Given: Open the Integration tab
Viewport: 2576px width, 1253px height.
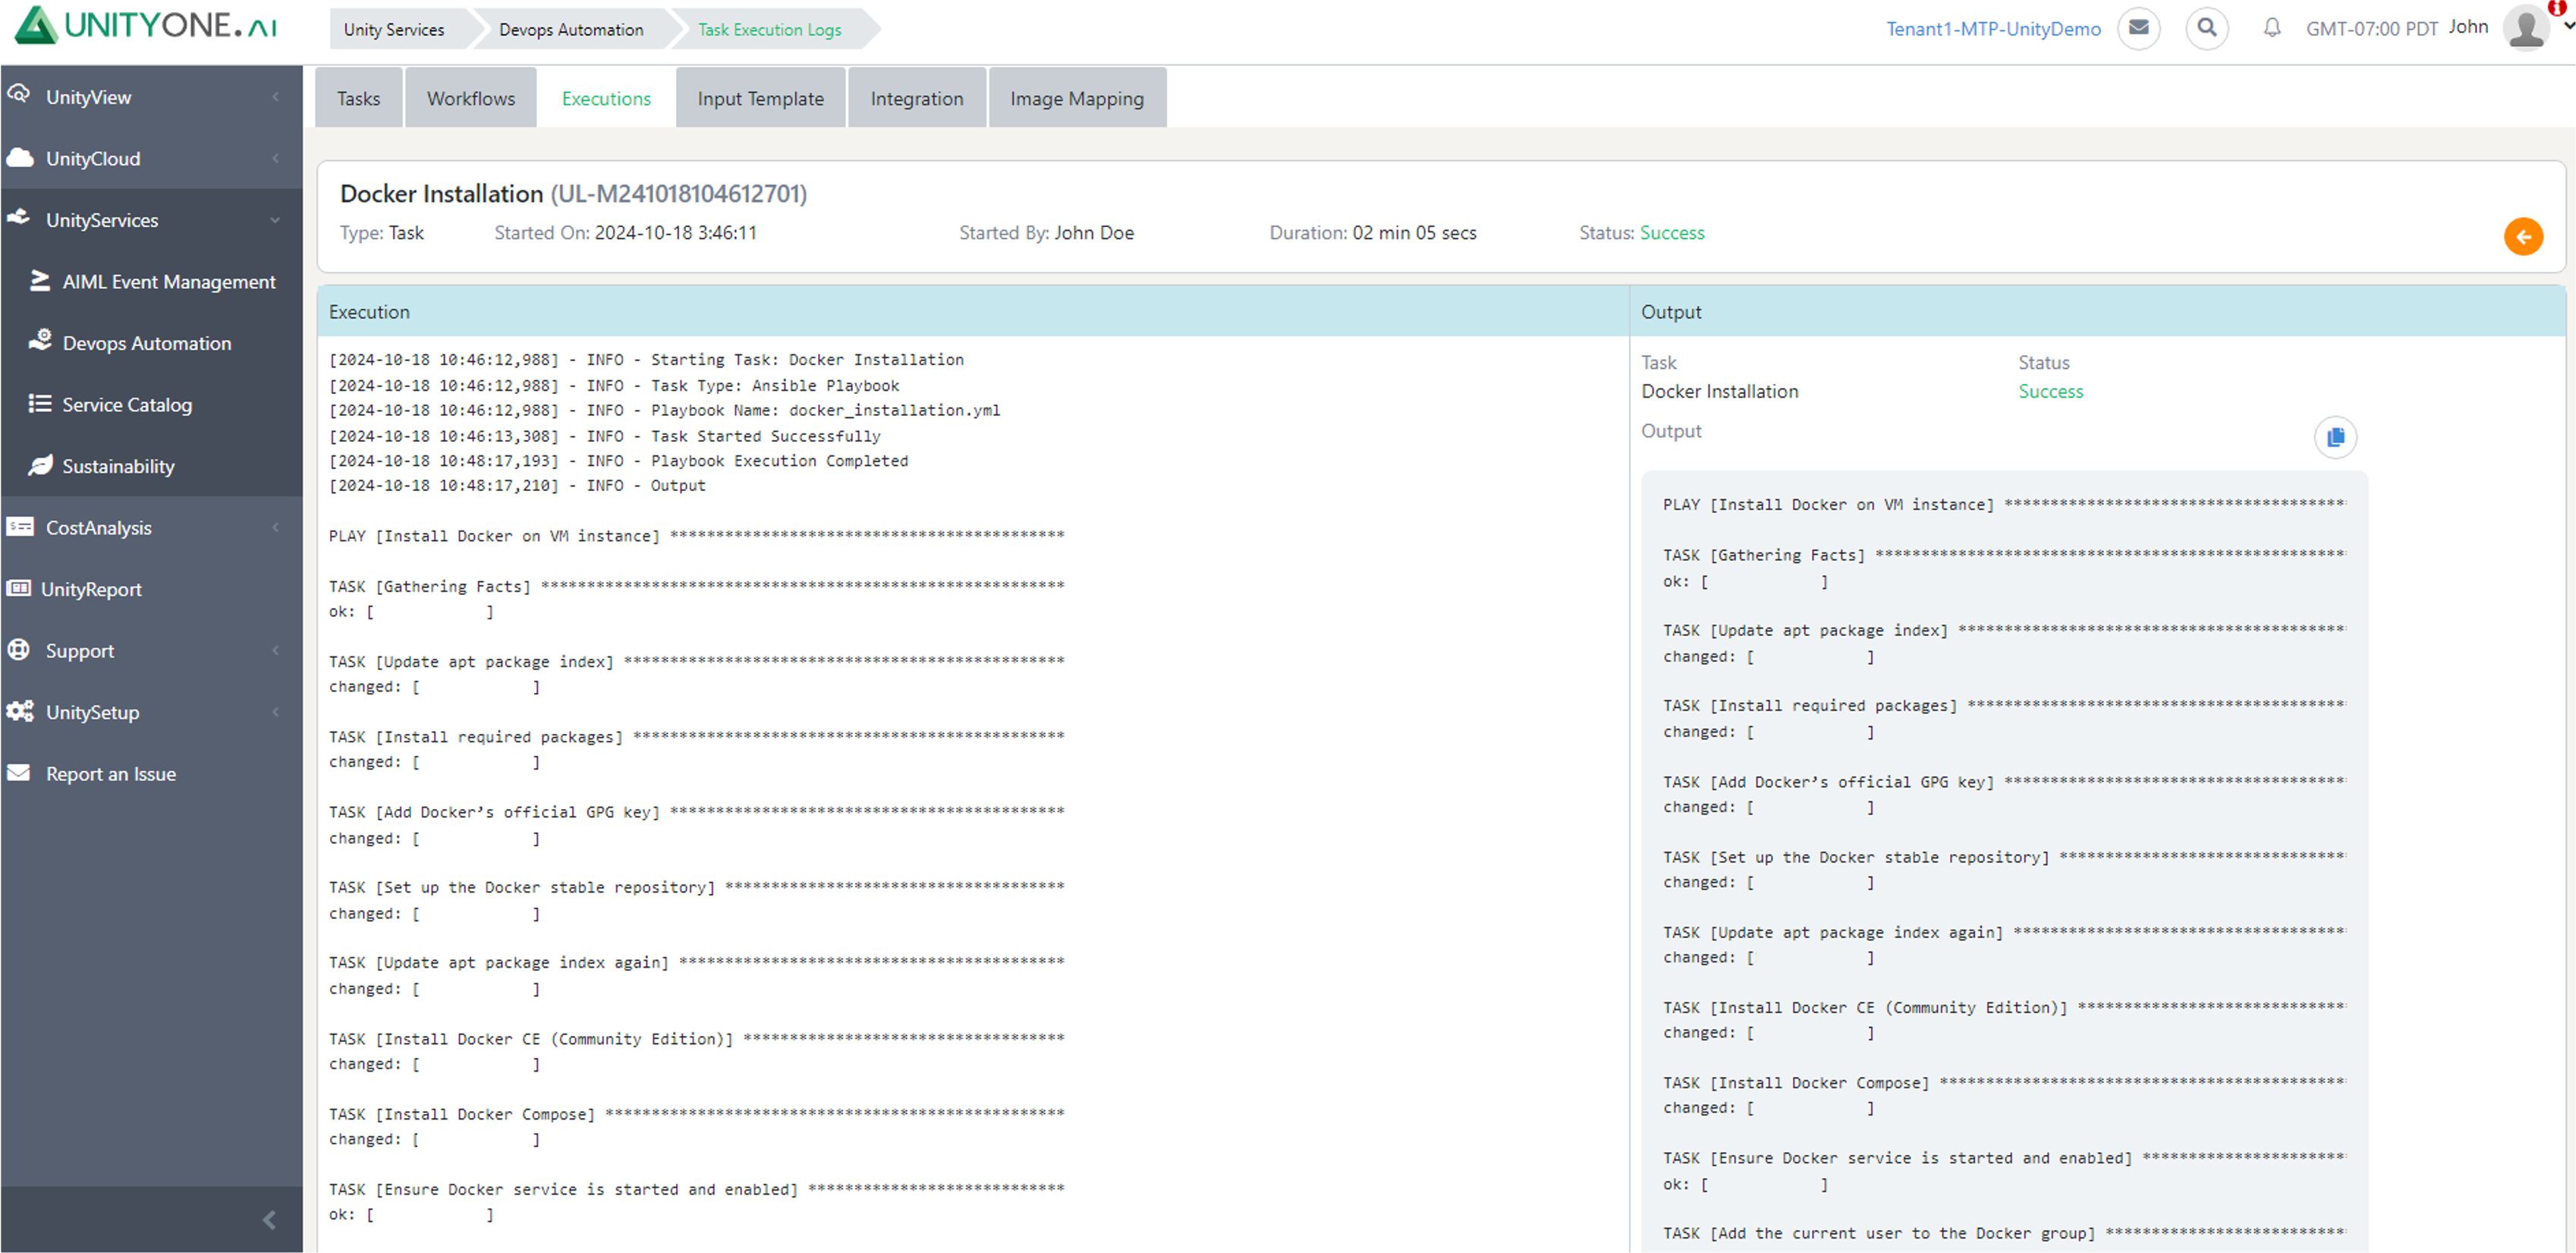Looking at the screenshot, I should pyautogui.click(x=916, y=98).
